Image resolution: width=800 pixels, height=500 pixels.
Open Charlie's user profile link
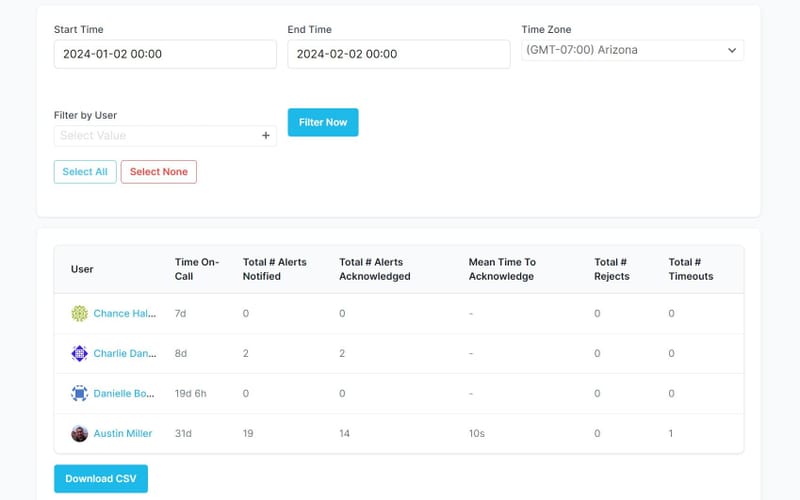[125, 353]
